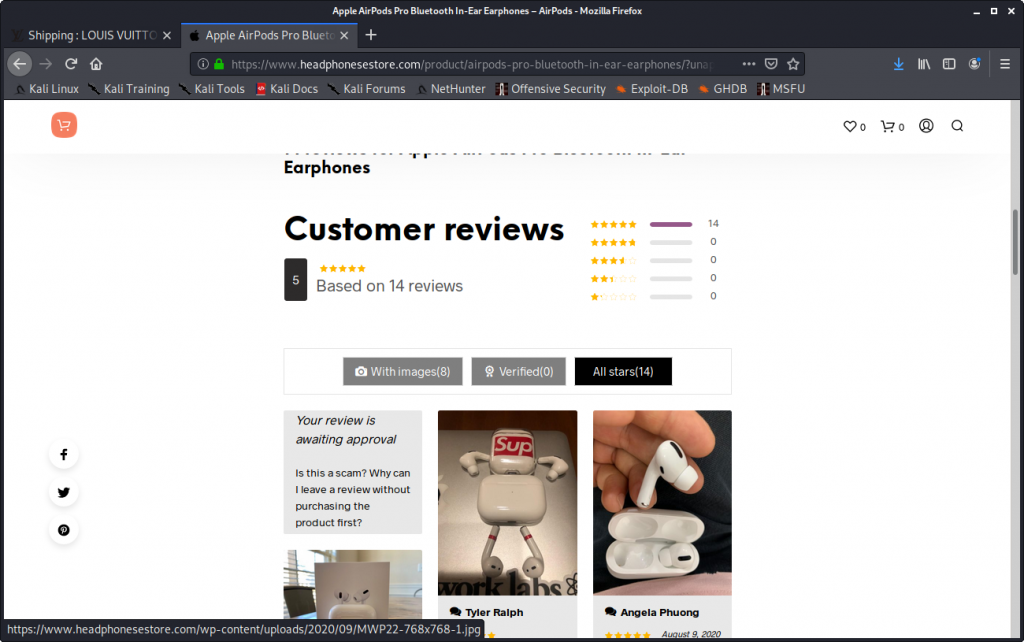Open a new browser tab

tap(371, 35)
